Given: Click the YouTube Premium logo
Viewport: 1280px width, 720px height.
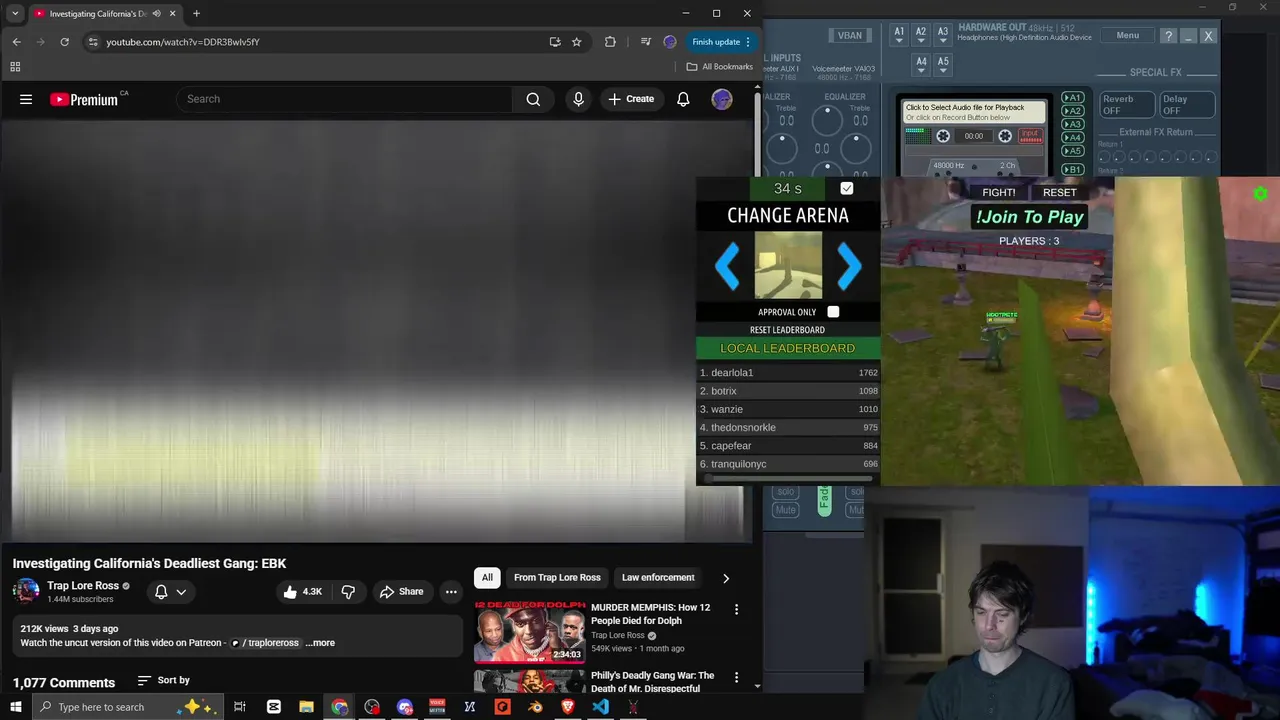Looking at the screenshot, I should (x=84, y=99).
